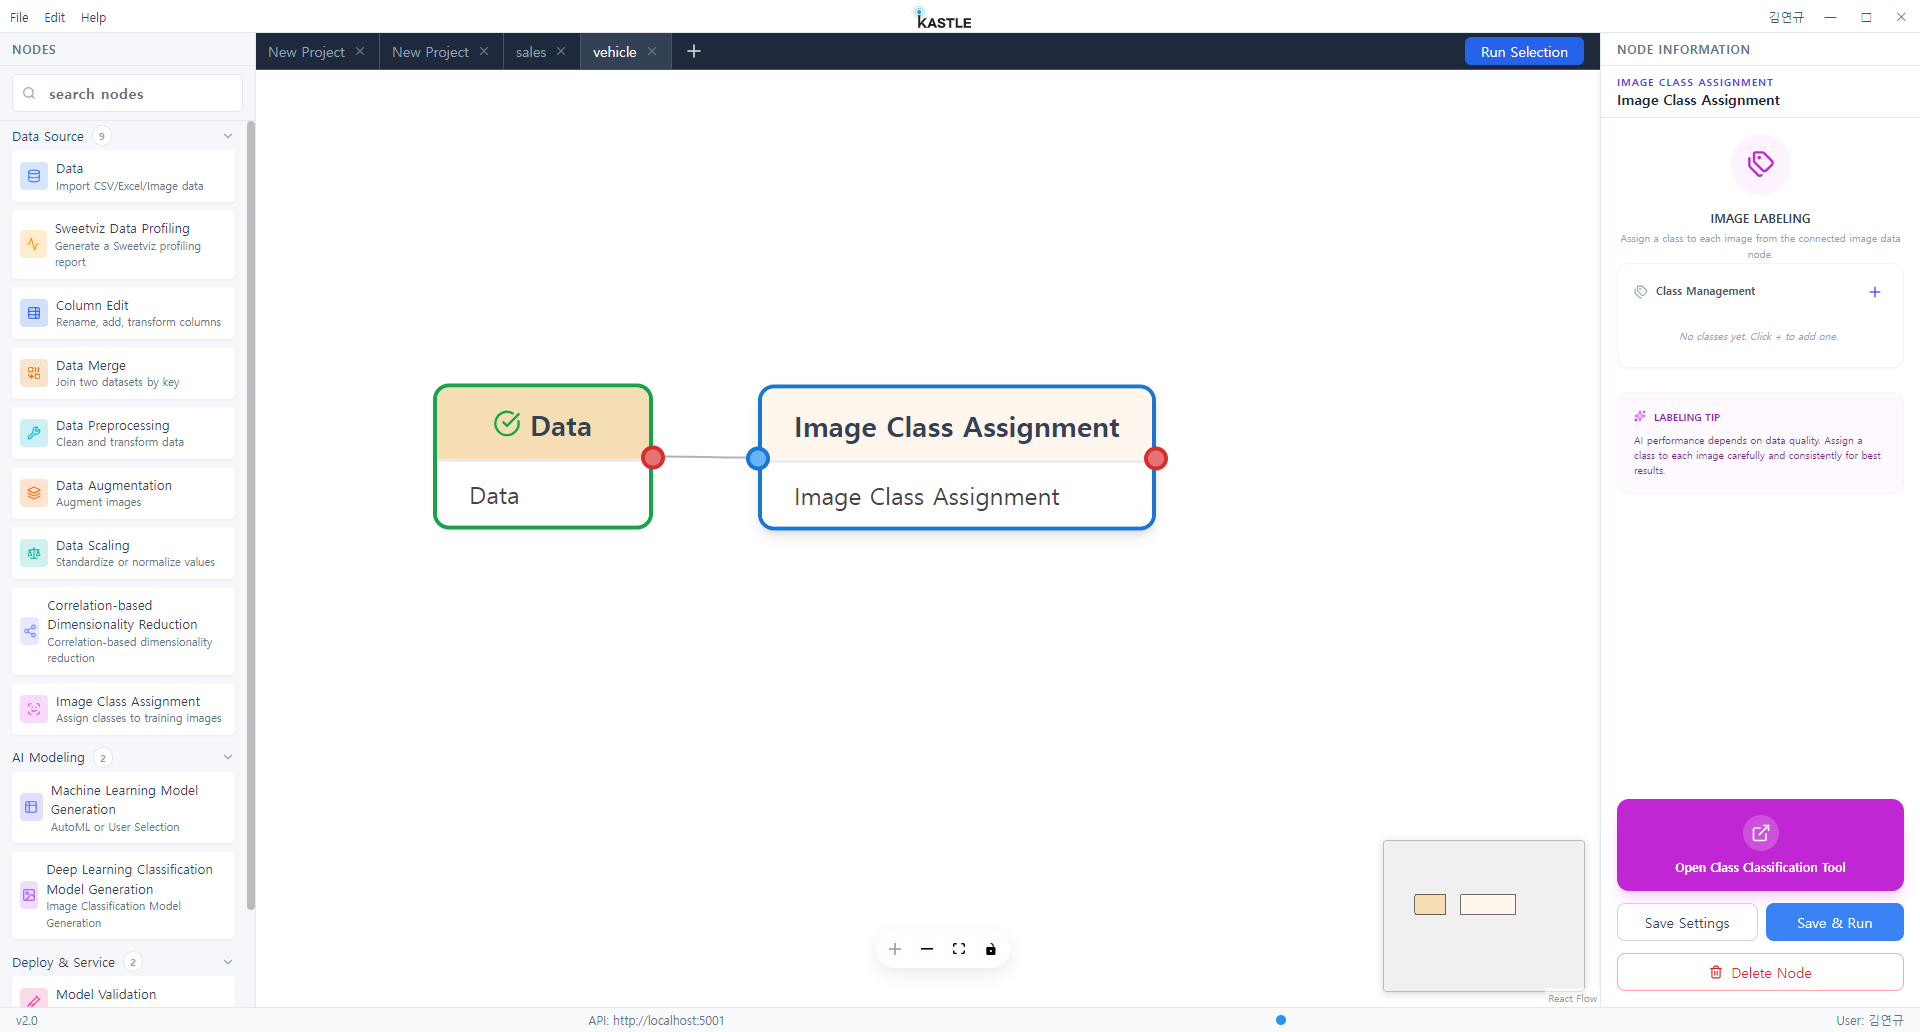Image resolution: width=1920 pixels, height=1032 pixels.
Task: Collapse the Data Source section
Action: [228, 136]
